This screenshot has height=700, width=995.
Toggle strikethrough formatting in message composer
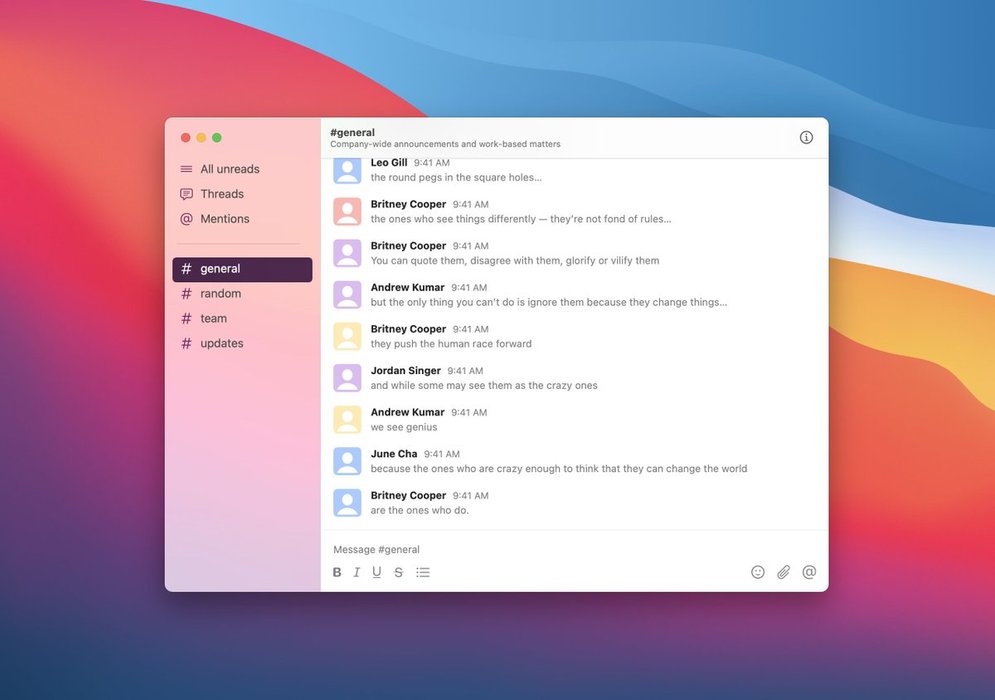(398, 573)
